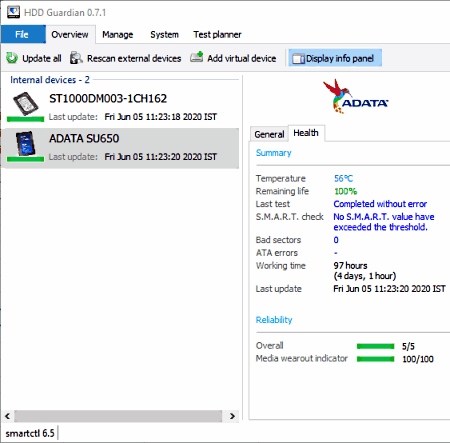Open the Test planner tab

[217, 34]
